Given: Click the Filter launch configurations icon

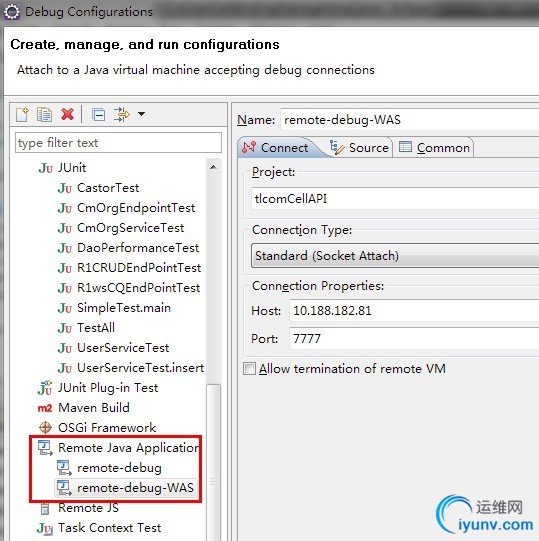Looking at the screenshot, I should pyautogui.click(x=121, y=114).
